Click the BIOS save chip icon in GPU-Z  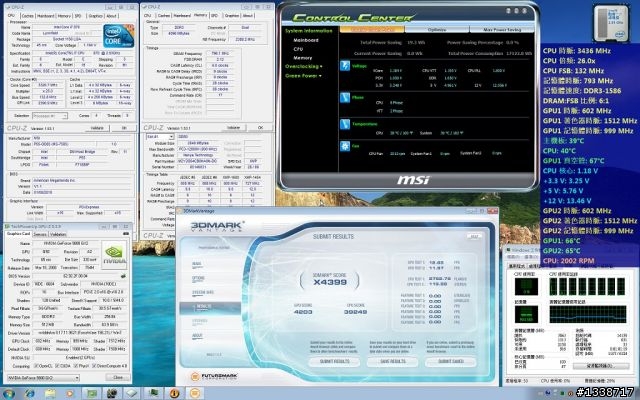coord(123,276)
